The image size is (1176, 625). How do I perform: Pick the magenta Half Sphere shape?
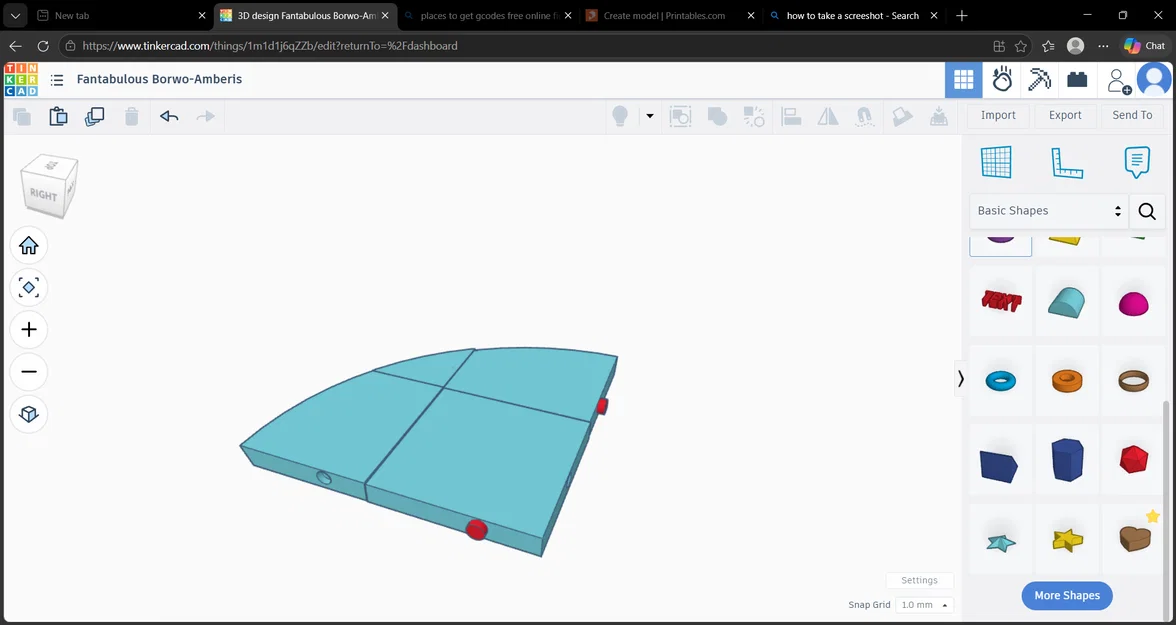click(x=1133, y=302)
